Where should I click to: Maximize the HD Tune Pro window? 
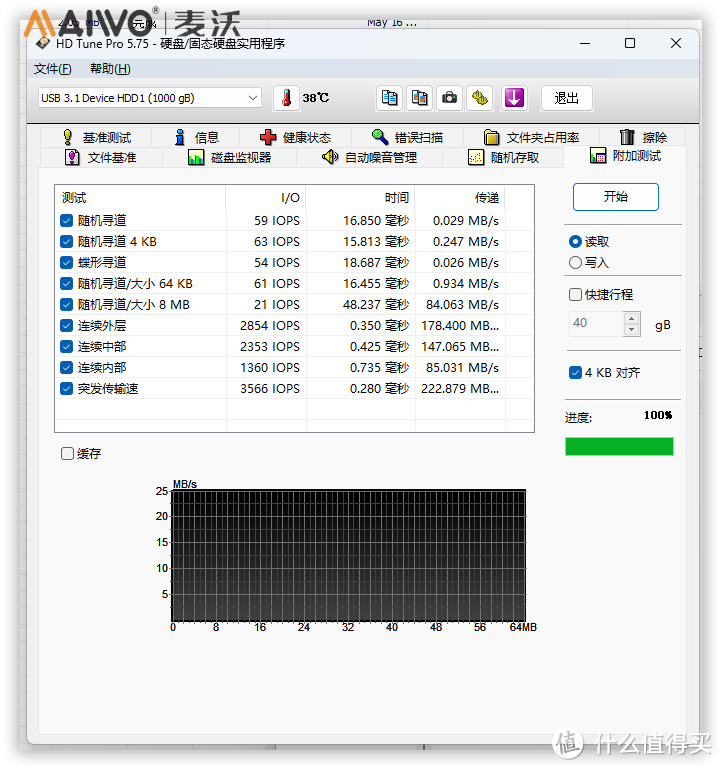coord(630,43)
